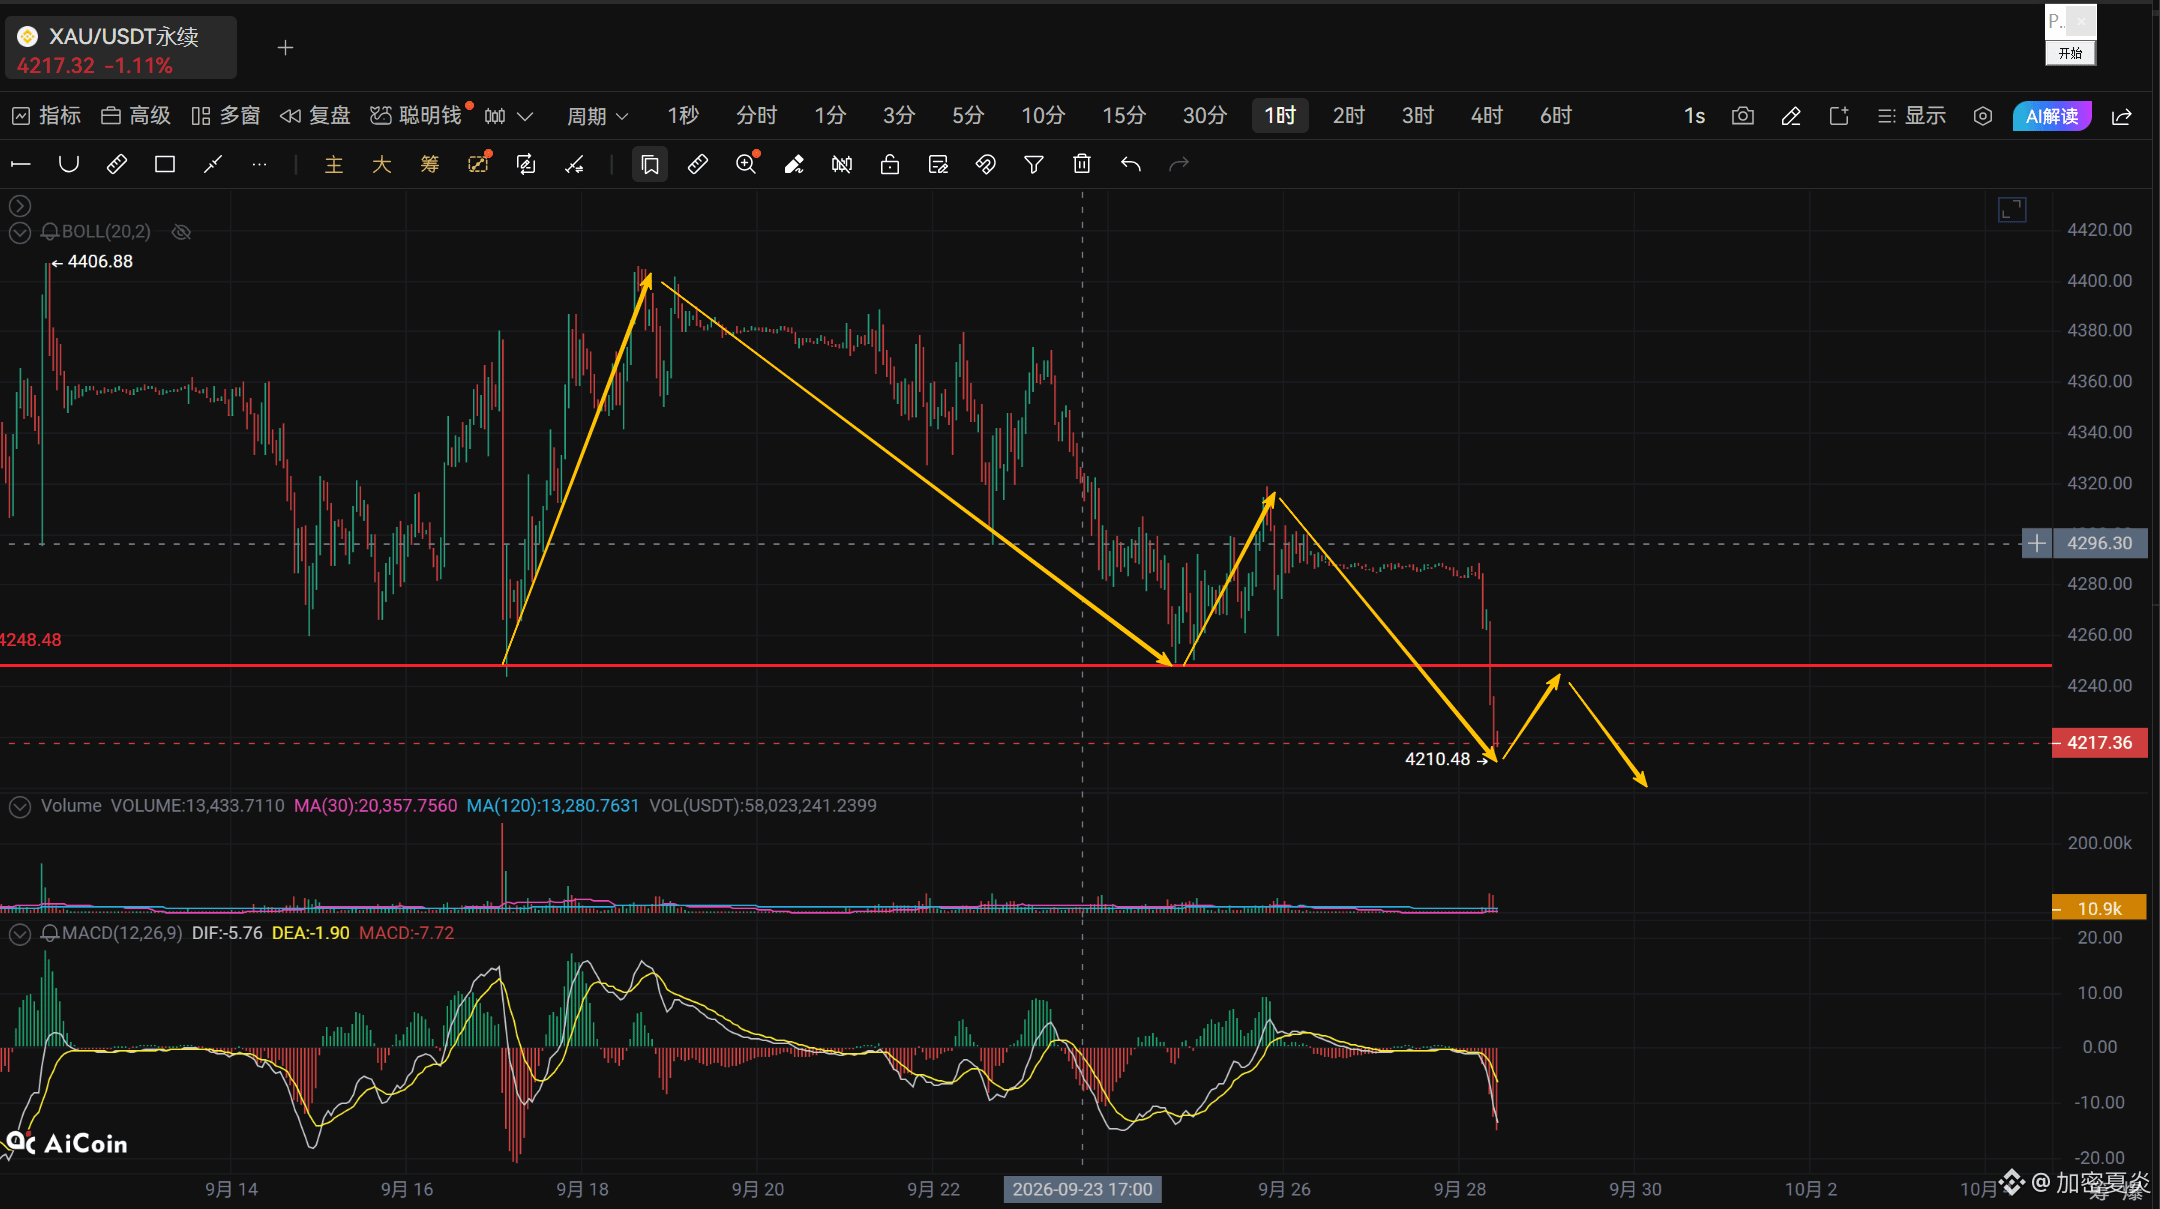The height and width of the screenshot is (1209, 2160).
Task: Select the zoom magnifier tool
Action: click(x=747, y=163)
